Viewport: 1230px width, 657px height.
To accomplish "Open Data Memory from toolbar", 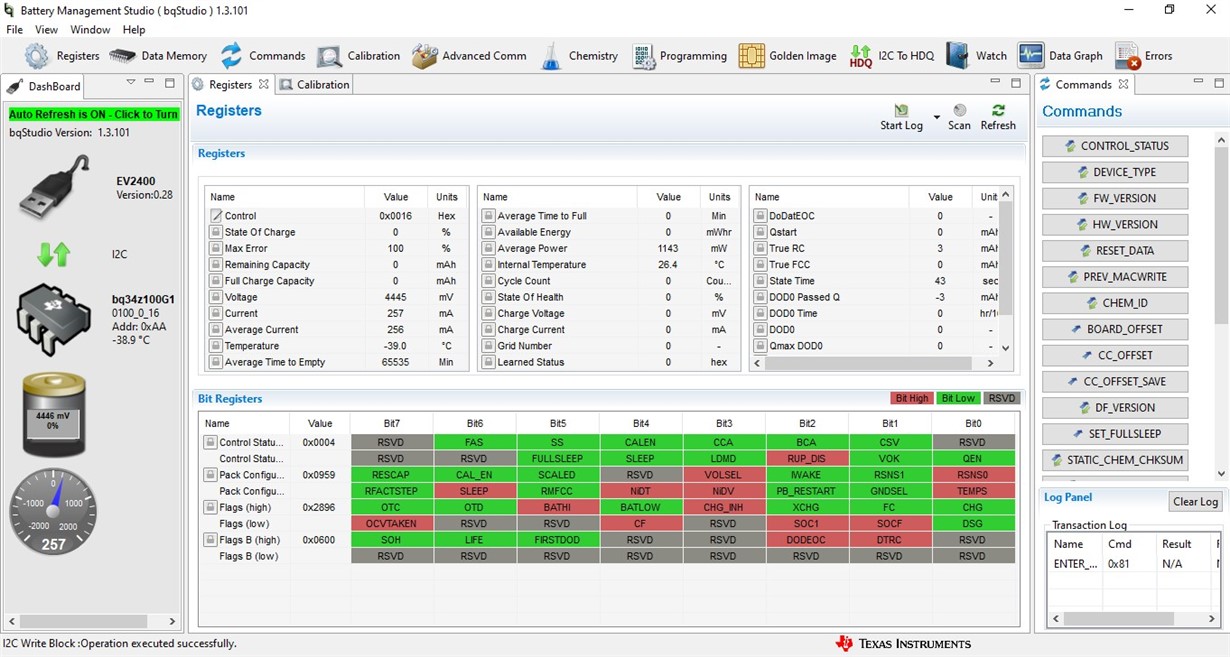I will click(122, 56).
